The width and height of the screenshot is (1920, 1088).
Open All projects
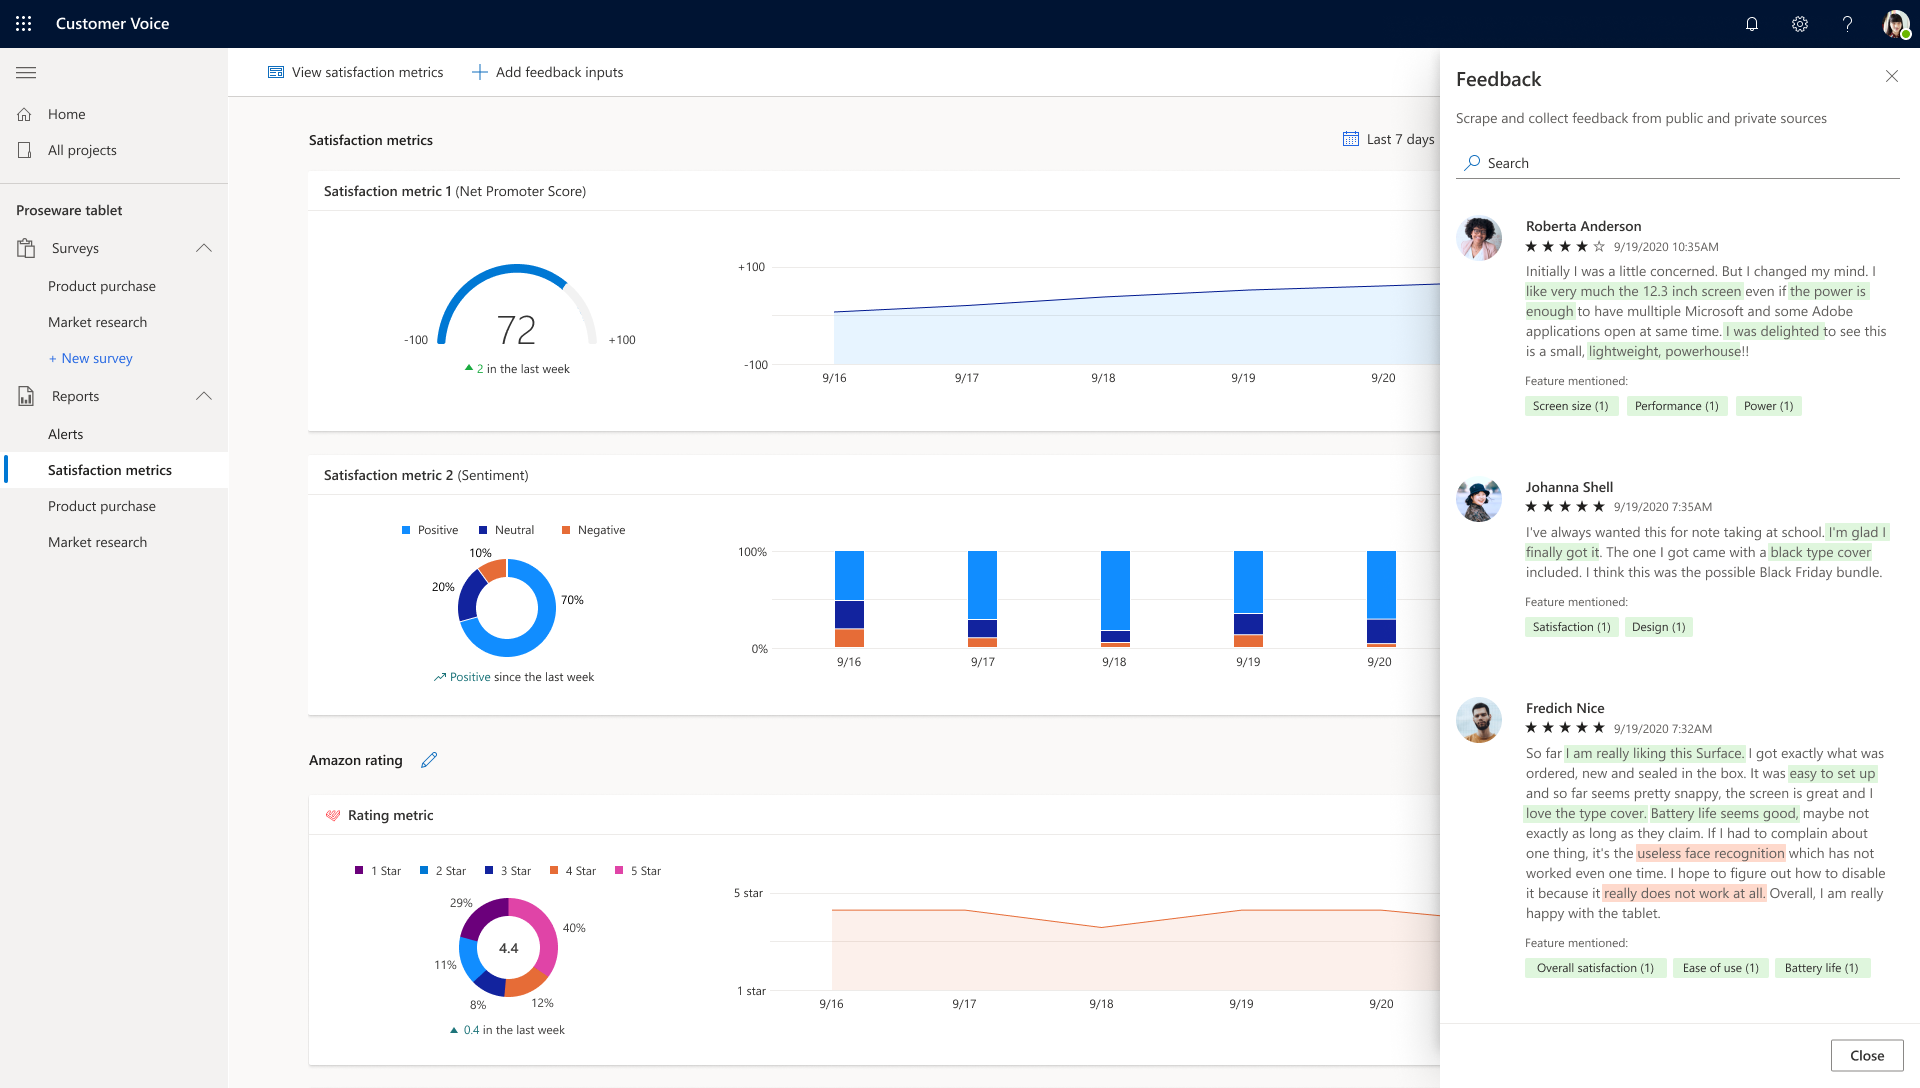point(82,150)
